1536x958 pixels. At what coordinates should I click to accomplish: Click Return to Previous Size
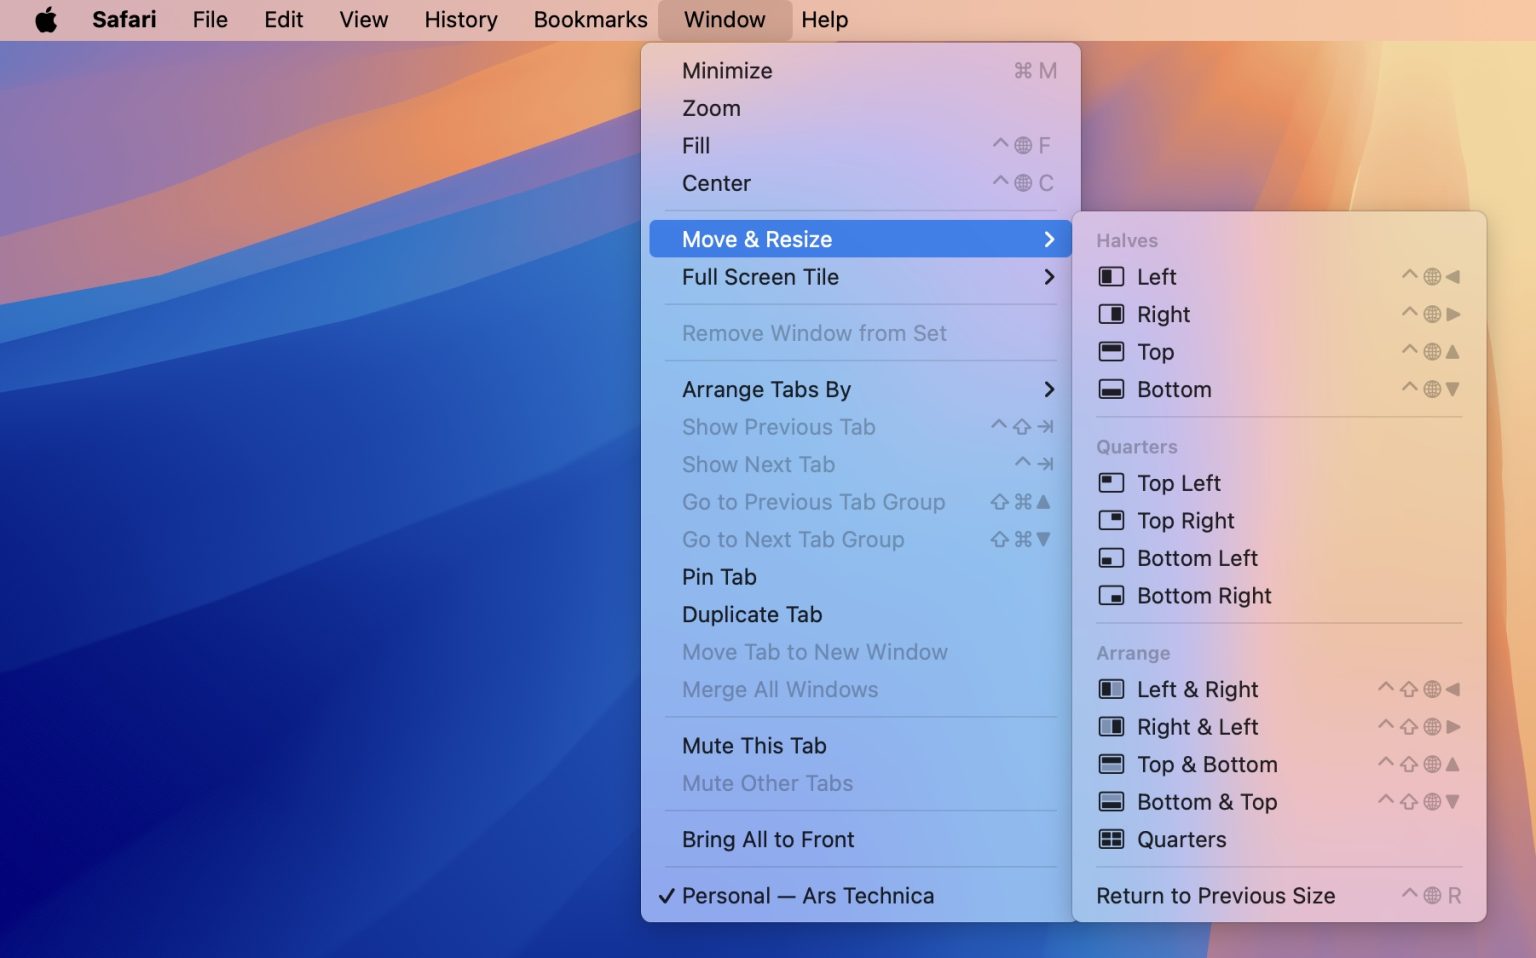1215,896
